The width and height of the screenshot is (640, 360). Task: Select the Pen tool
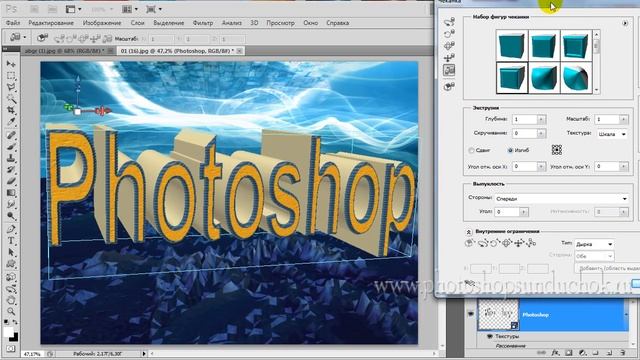[x=11, y=229]
